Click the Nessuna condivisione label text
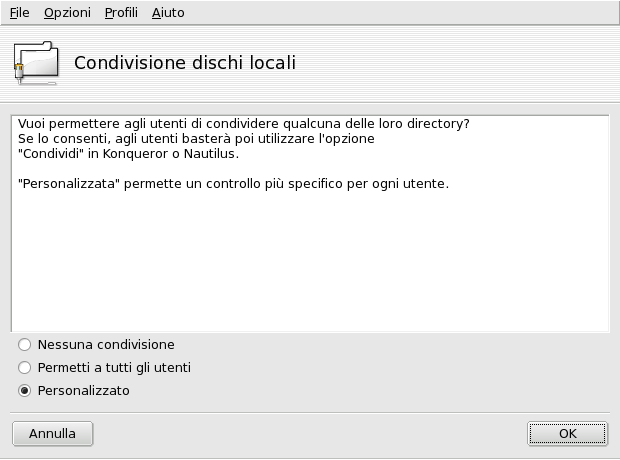The image size is (620, 460). click(x=106, y=345)
